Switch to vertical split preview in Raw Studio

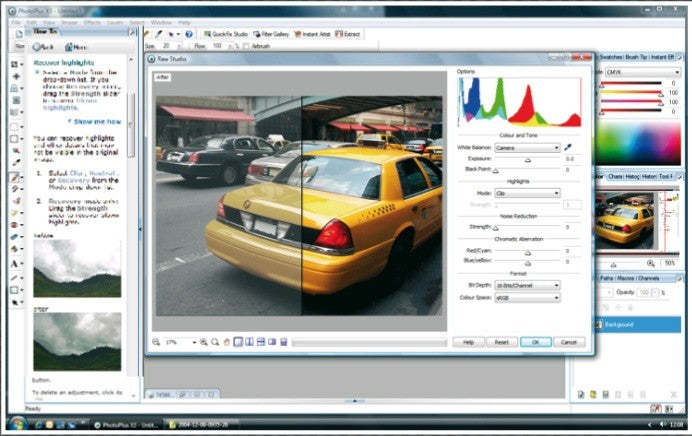pos(249,342)
